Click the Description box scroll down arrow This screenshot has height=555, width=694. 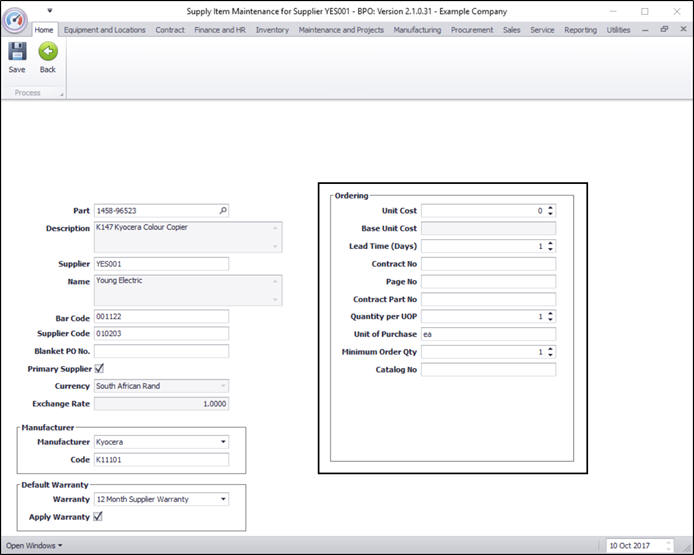tap(275, 246)
